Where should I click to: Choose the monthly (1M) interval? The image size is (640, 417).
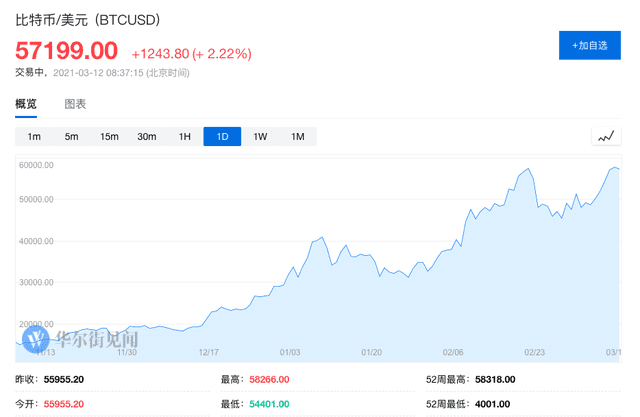coord(297,136)
